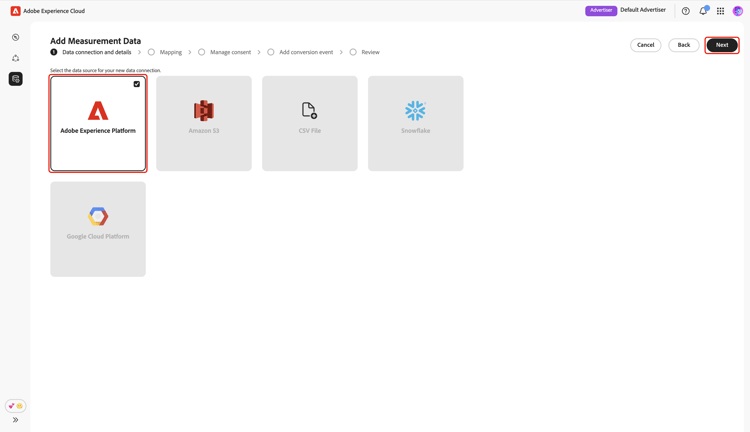Viewport: 750px width, 432px height.
Task: Click the Adobe Experience Cloud title text
Action: click(54, 11)
